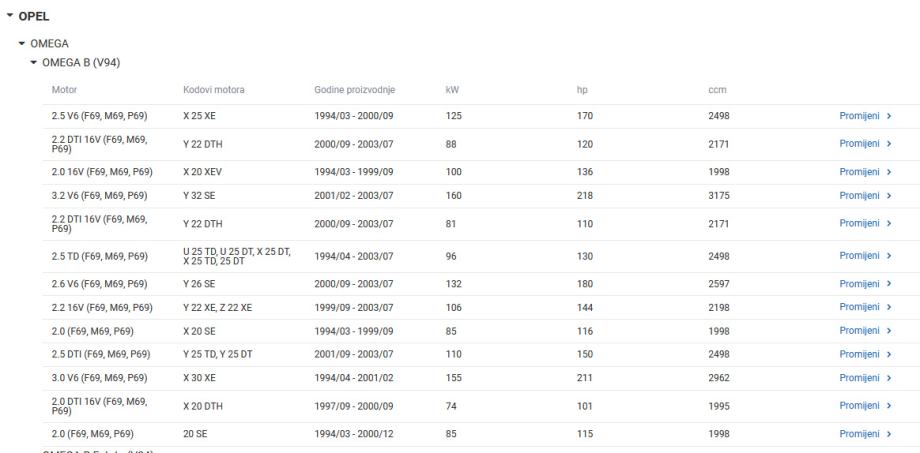
Task: Click the 74 kW value
Action: coord(451,406)
